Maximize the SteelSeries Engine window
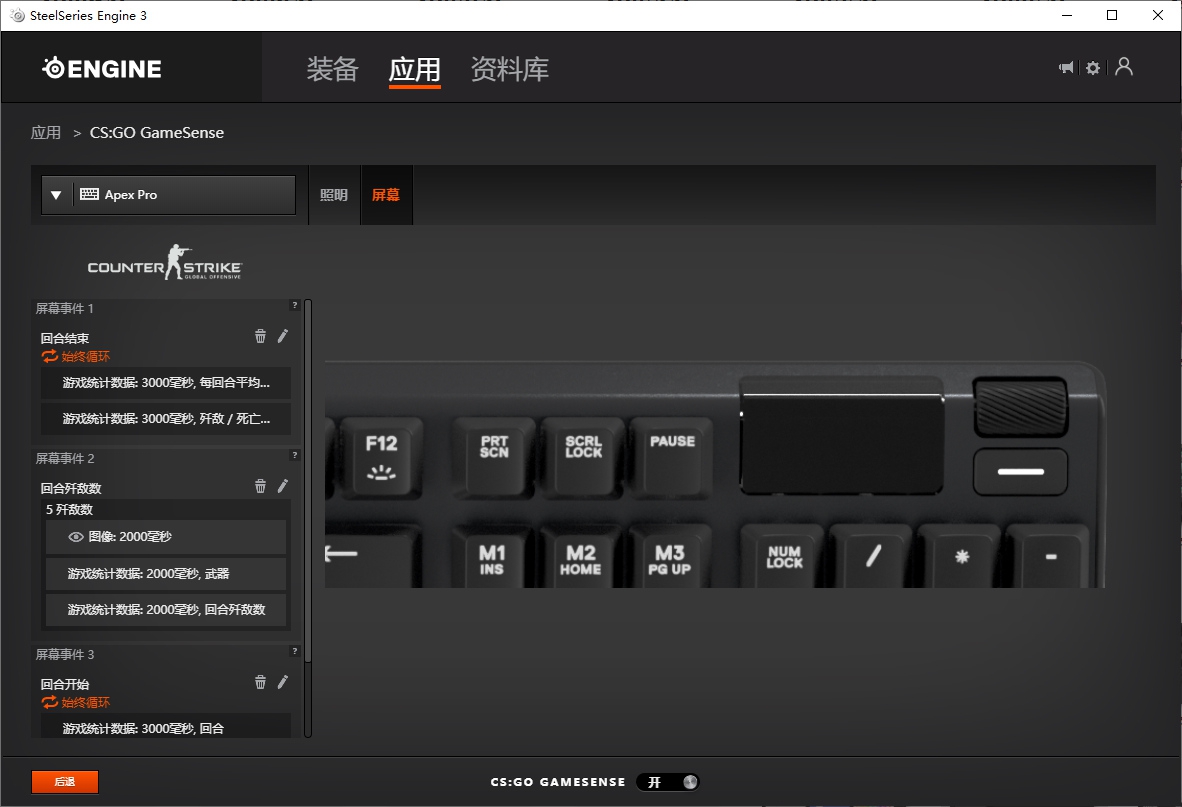 1112,15
